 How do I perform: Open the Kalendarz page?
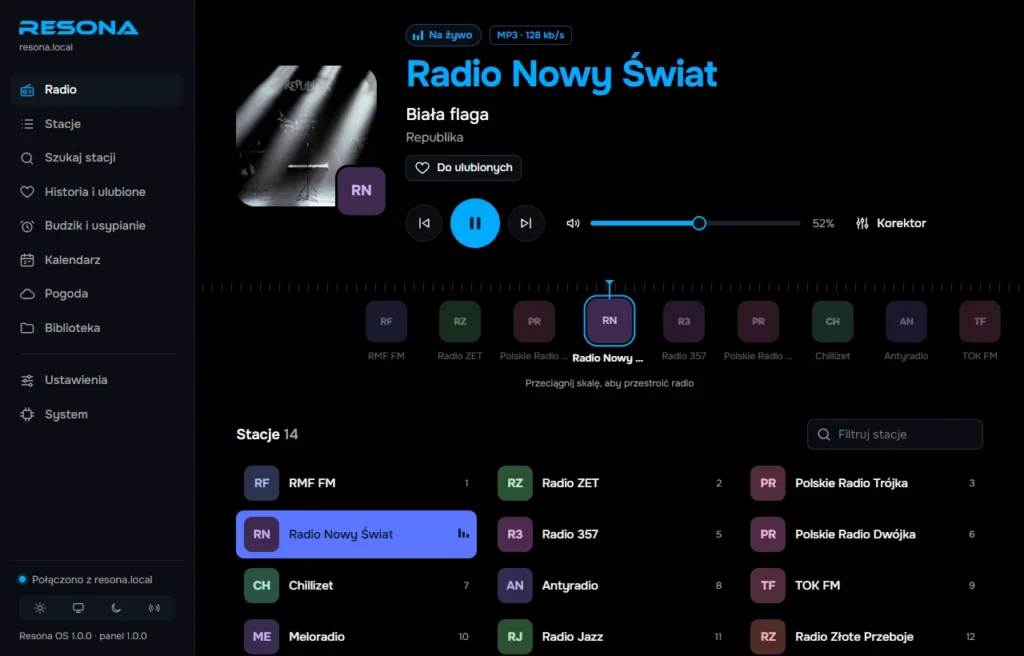97,259
